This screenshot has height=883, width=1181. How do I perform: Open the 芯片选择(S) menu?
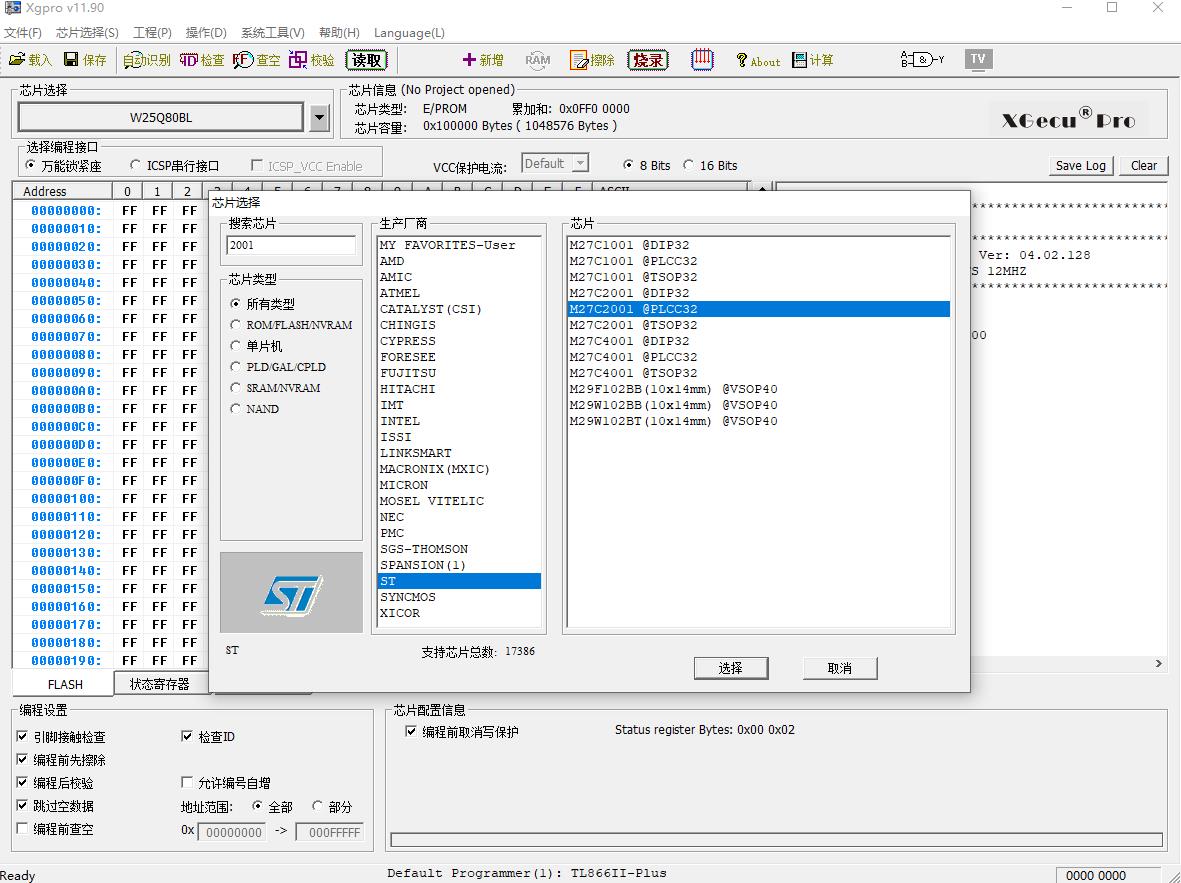(x=87, y=33)
